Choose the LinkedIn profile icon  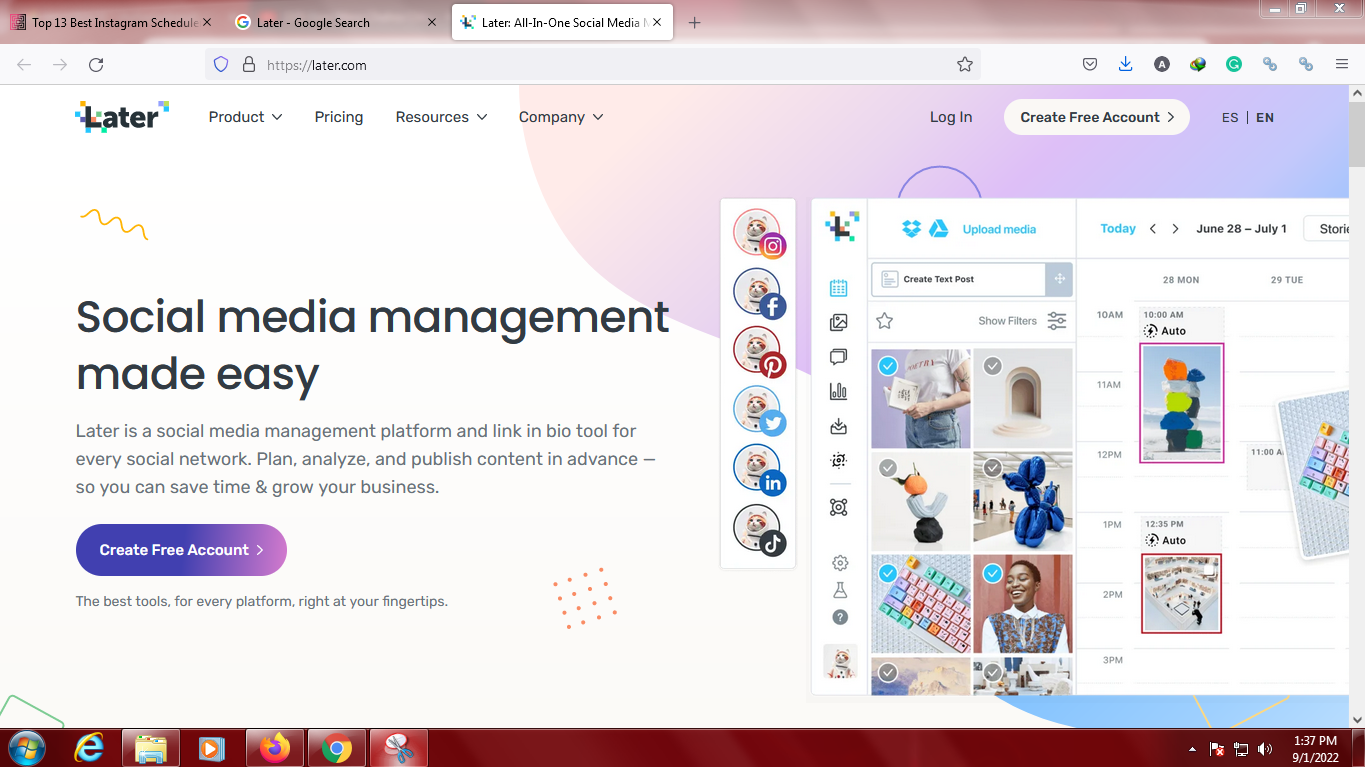point(759,470)
